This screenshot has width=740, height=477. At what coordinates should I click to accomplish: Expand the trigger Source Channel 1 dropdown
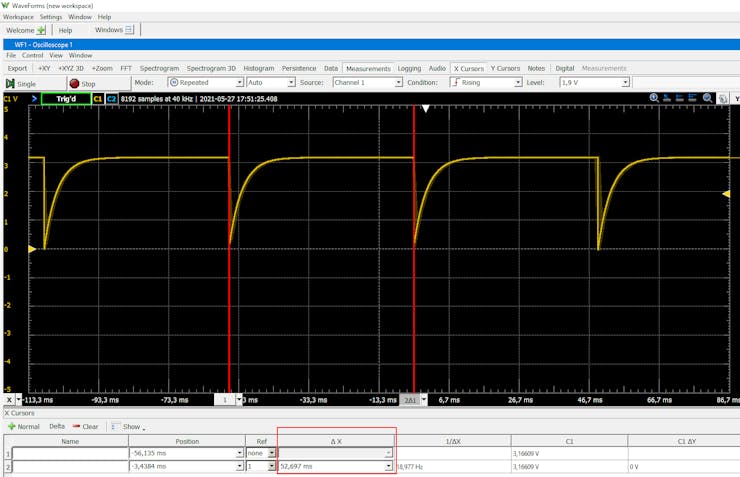click(366, 83)
